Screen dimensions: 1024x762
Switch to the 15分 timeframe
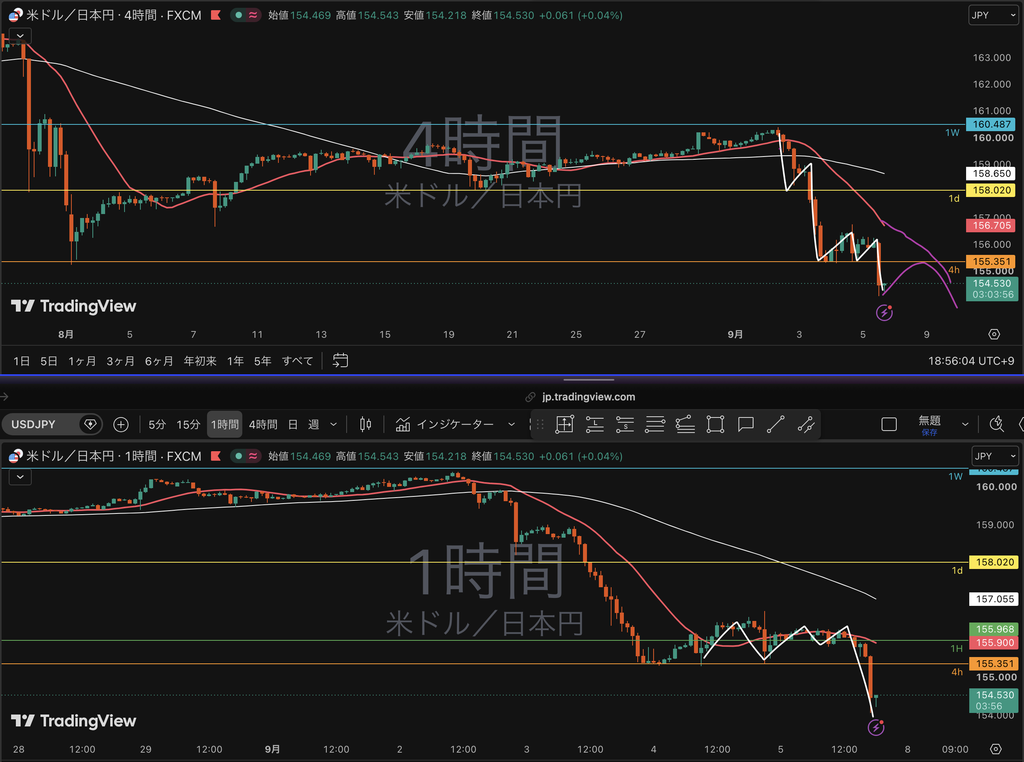(x=188, y=424)
